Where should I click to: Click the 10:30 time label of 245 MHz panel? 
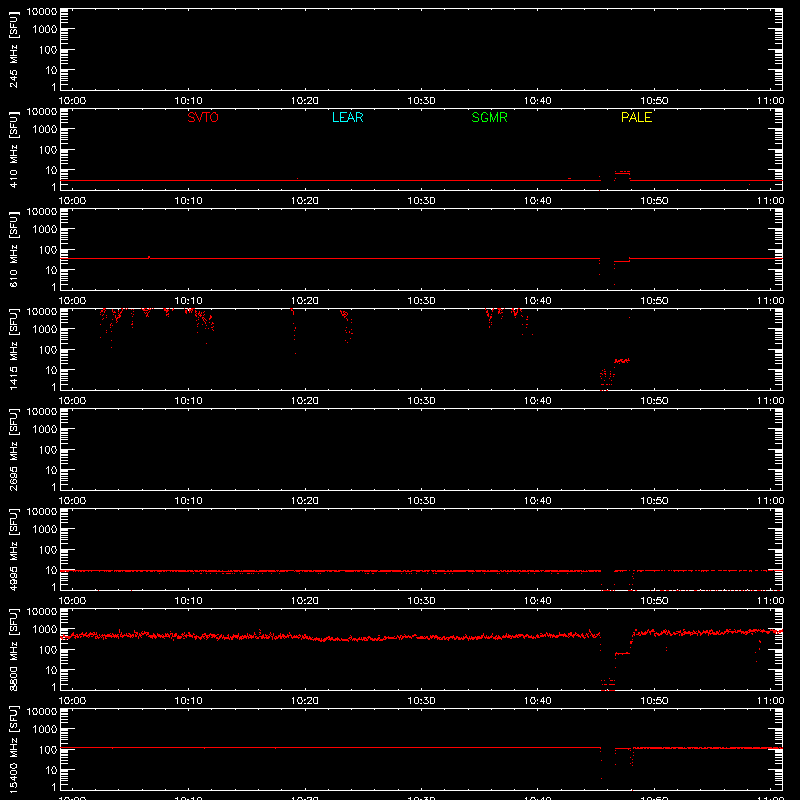[x=421, y=101]
